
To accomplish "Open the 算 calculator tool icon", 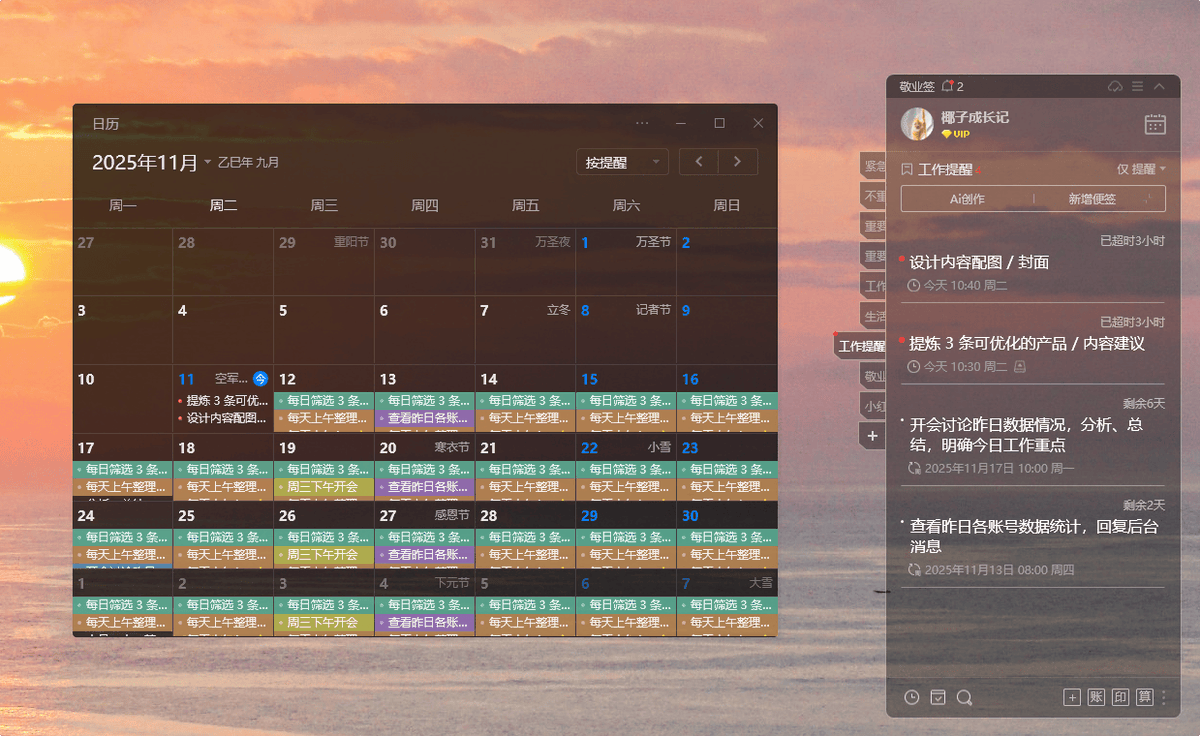I will coord(1144,698).
